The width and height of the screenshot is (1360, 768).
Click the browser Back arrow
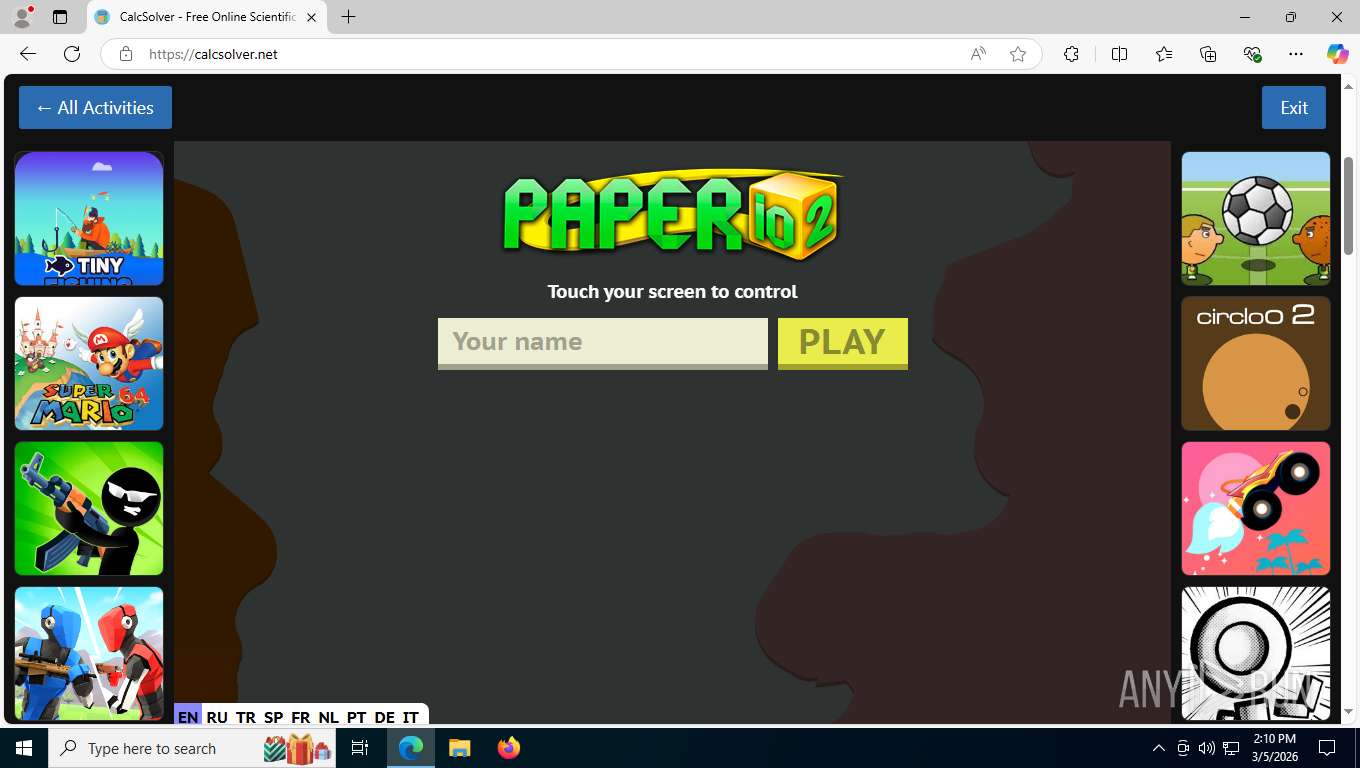coord(28,54)
